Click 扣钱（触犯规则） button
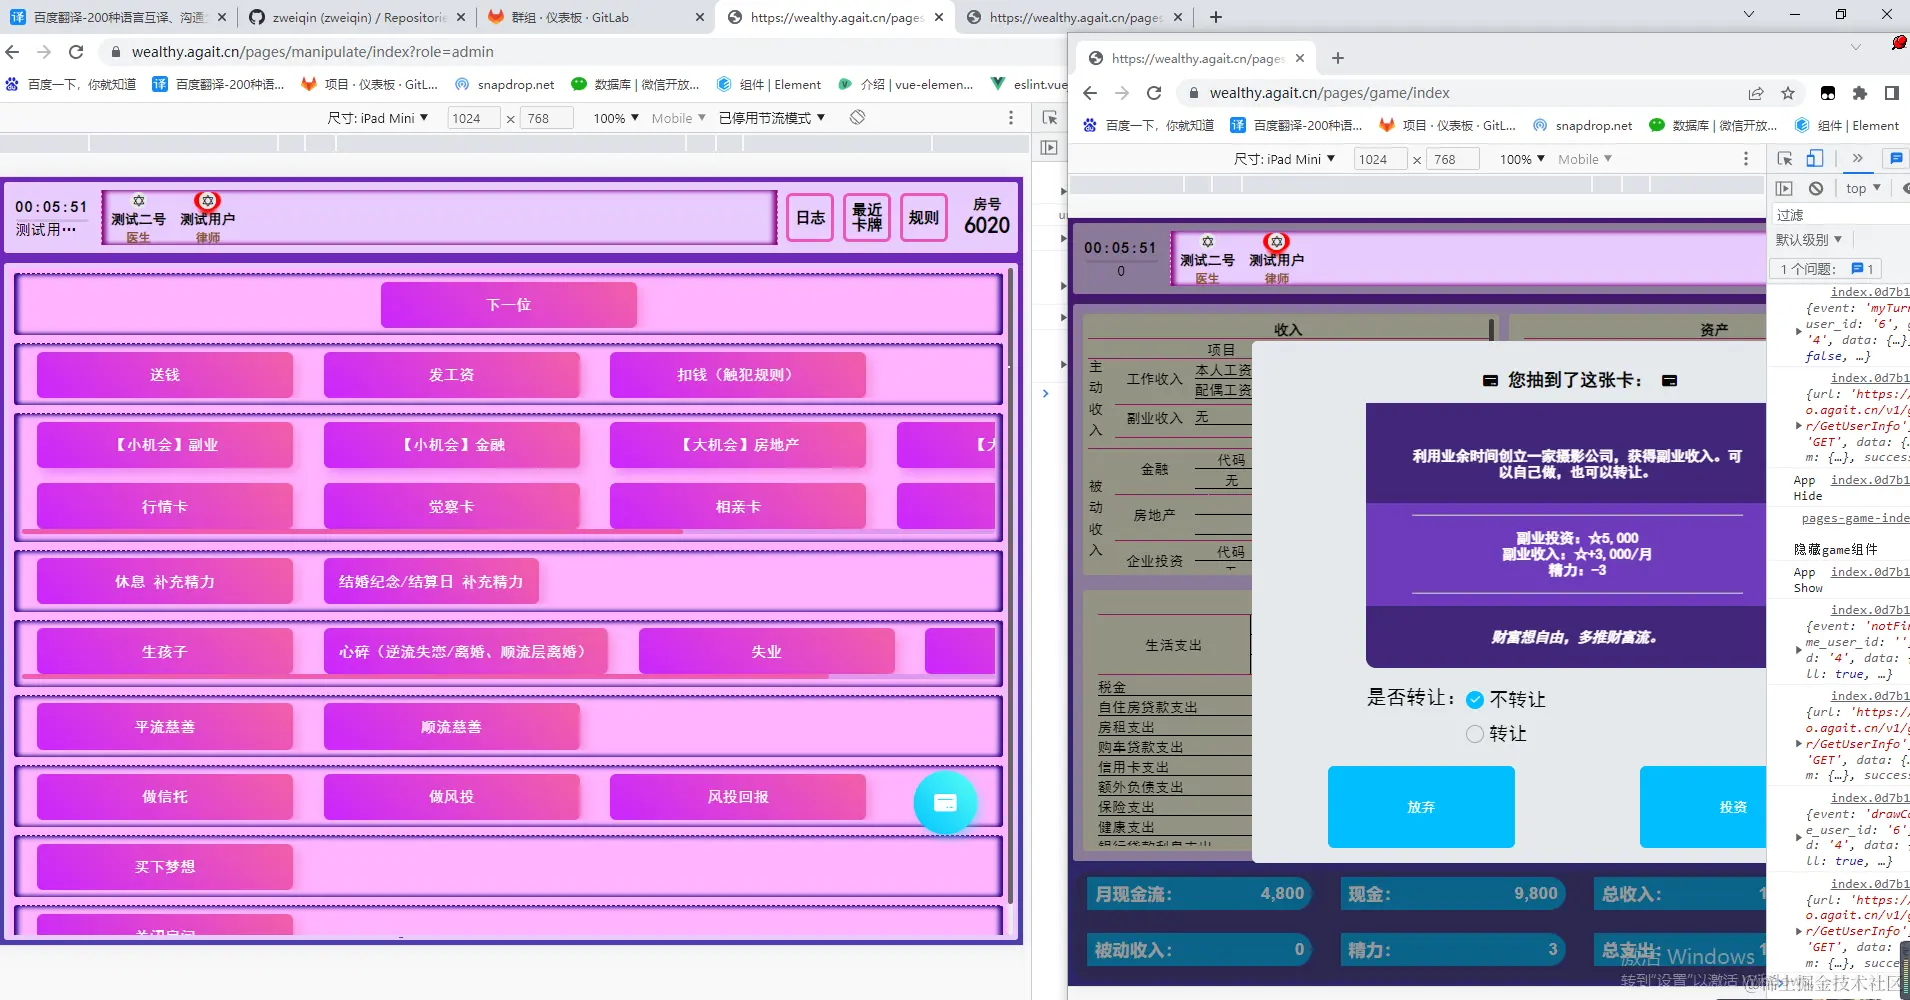 [738, 374]
